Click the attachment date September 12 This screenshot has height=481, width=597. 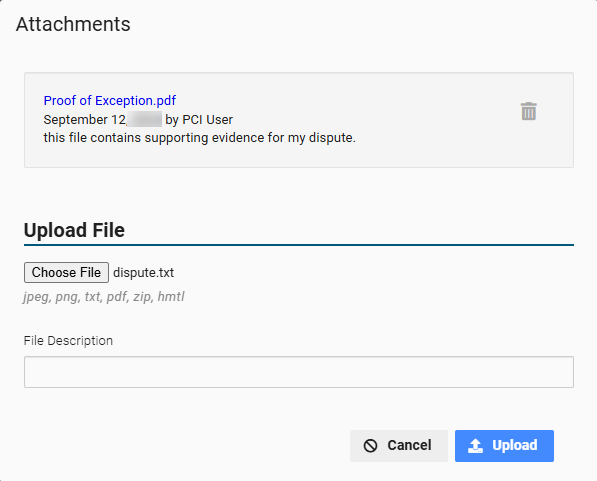tap(85, 120)
